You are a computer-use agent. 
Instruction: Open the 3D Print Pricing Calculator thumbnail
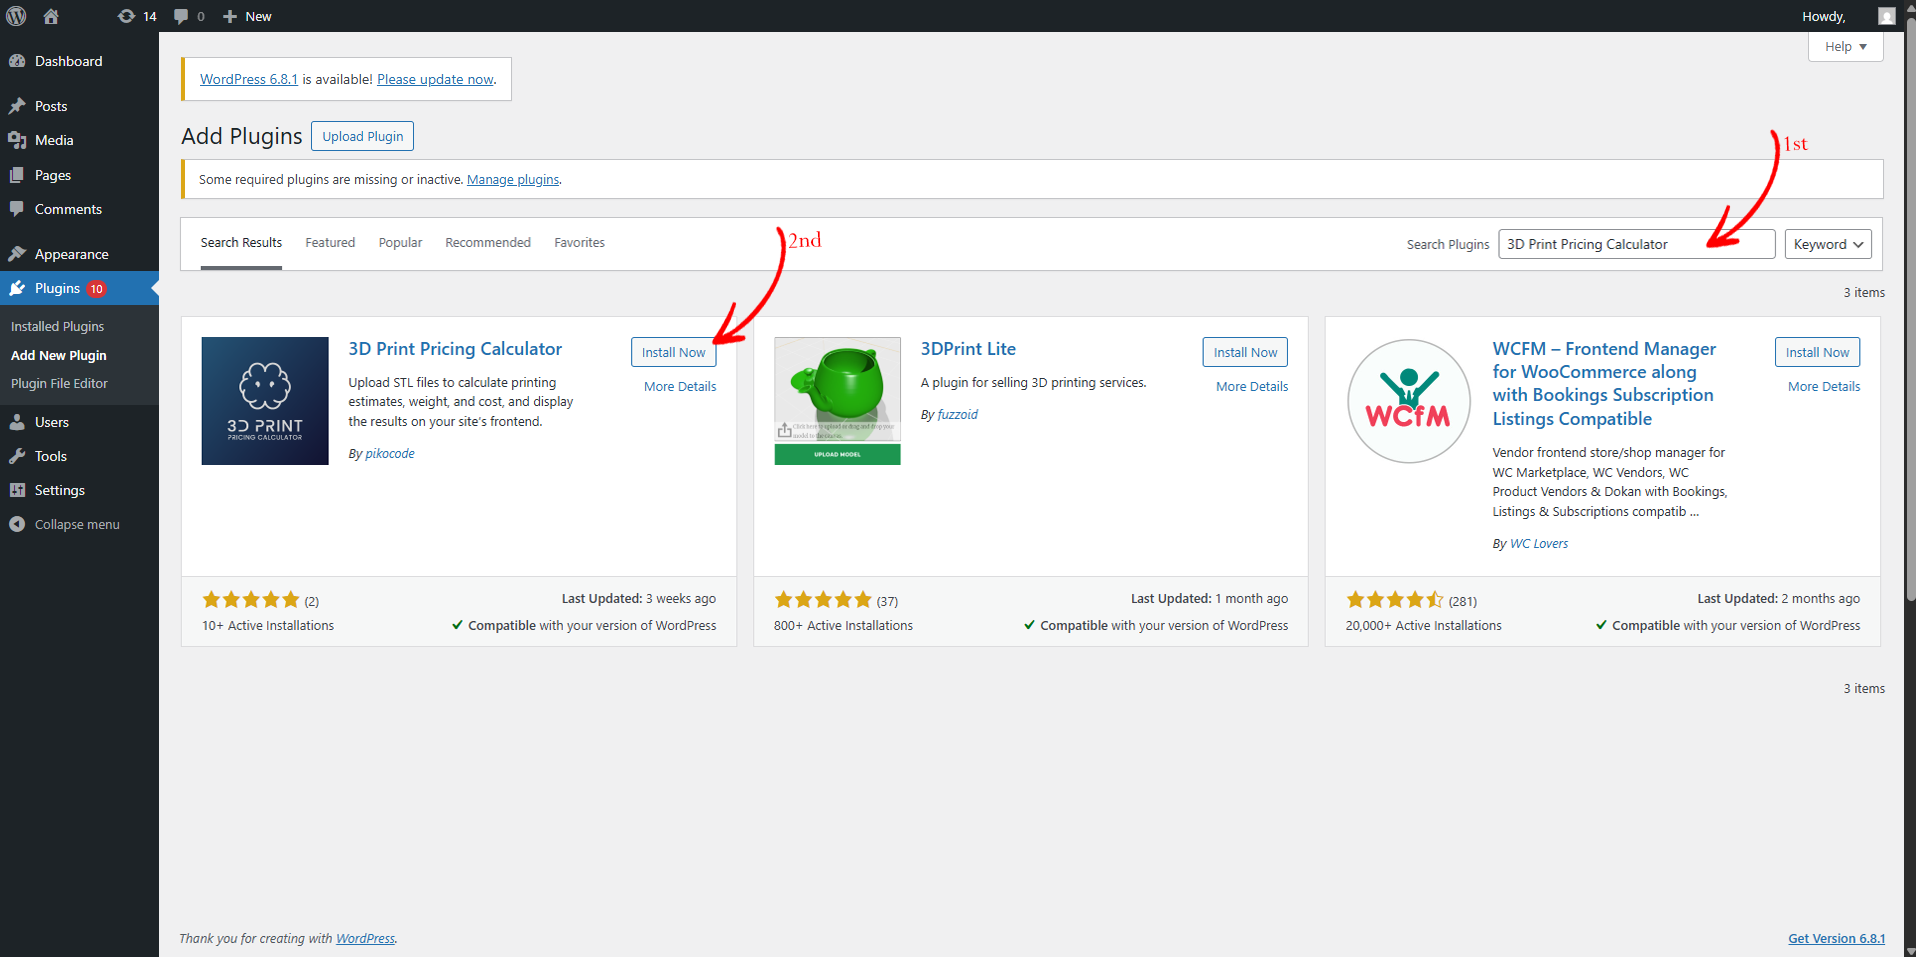pos(265,401)
